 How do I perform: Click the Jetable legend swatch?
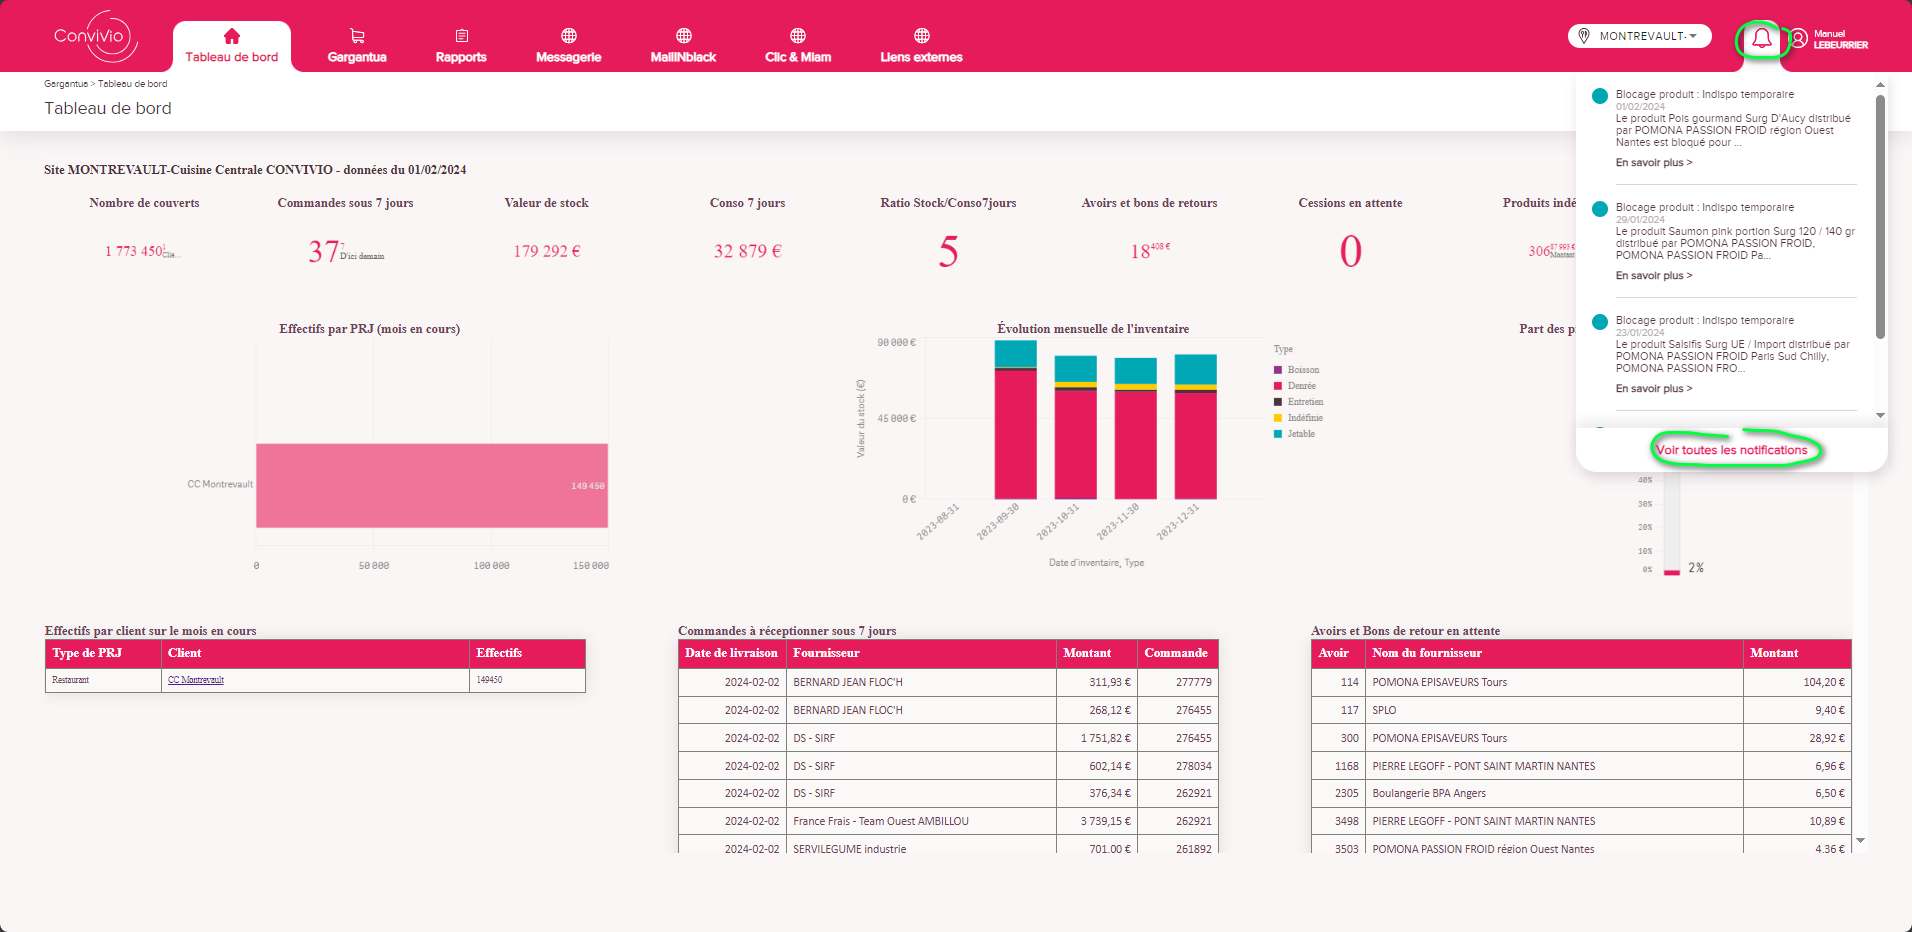(x=1278, y=434)
